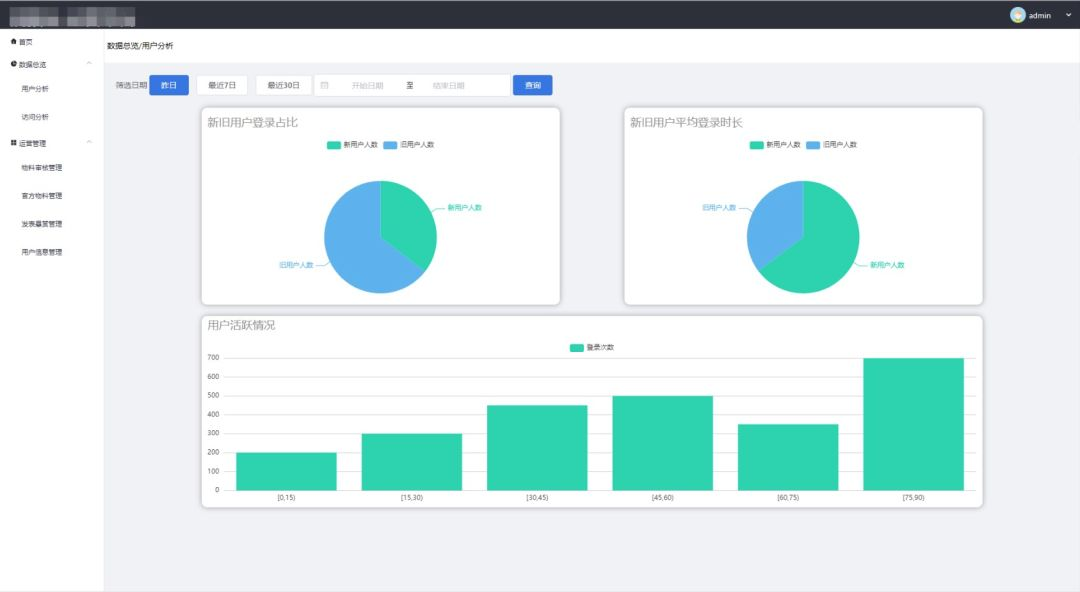Toggle 新用户人数 legend in 新旧用户平均登录时长 chart
The height and width of the screenshot is (592, 1080).
pyautogui.click(x=775, y=145)
